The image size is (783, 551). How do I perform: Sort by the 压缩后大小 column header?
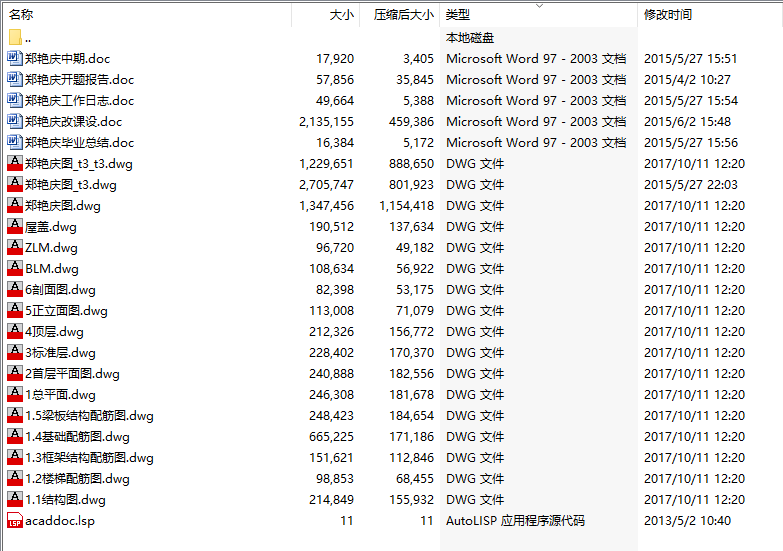click(x=399, y=14)
